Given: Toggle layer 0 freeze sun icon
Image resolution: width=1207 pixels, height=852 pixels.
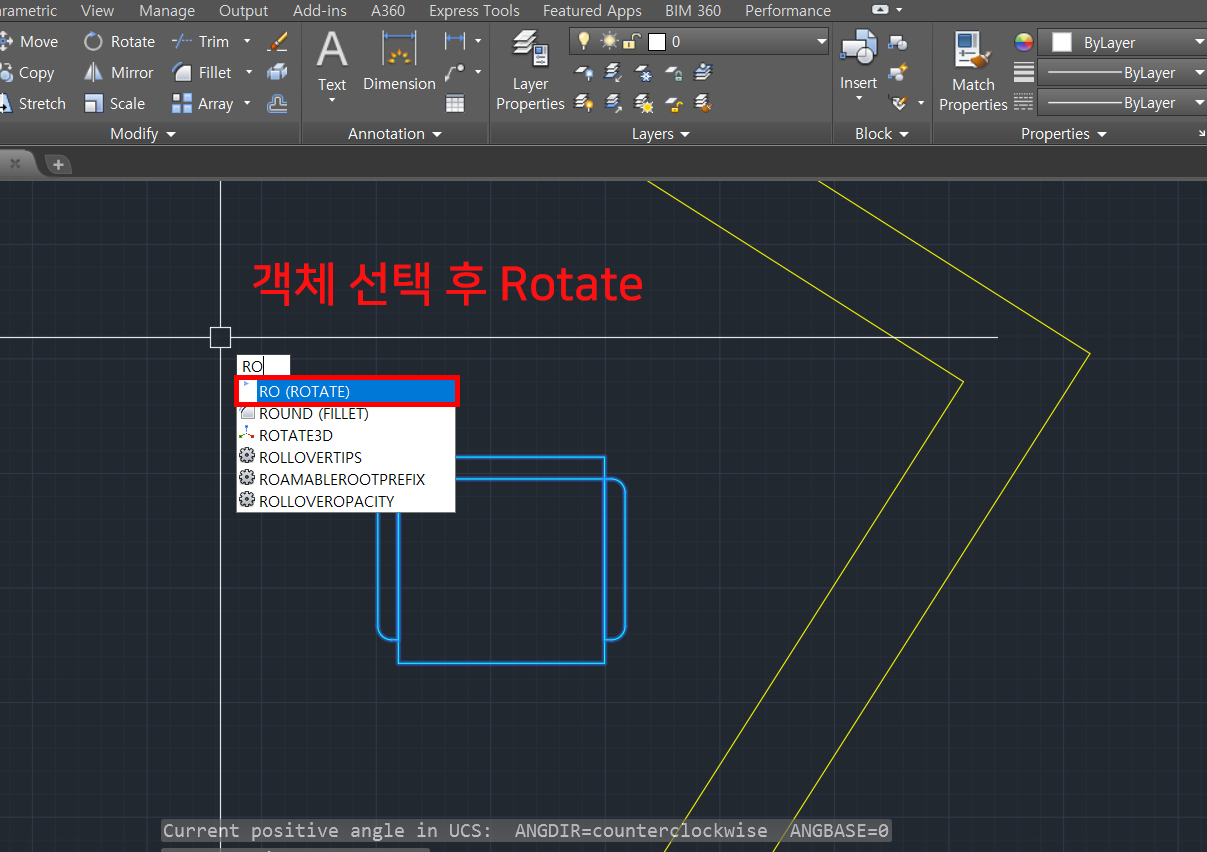Looking at the screenshot, I should point(609,41).
